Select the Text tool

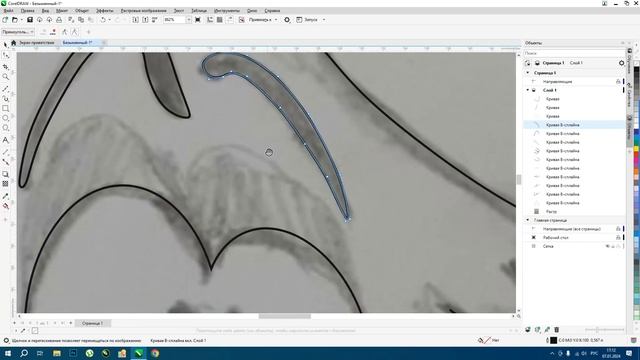[x=5, y=140]
